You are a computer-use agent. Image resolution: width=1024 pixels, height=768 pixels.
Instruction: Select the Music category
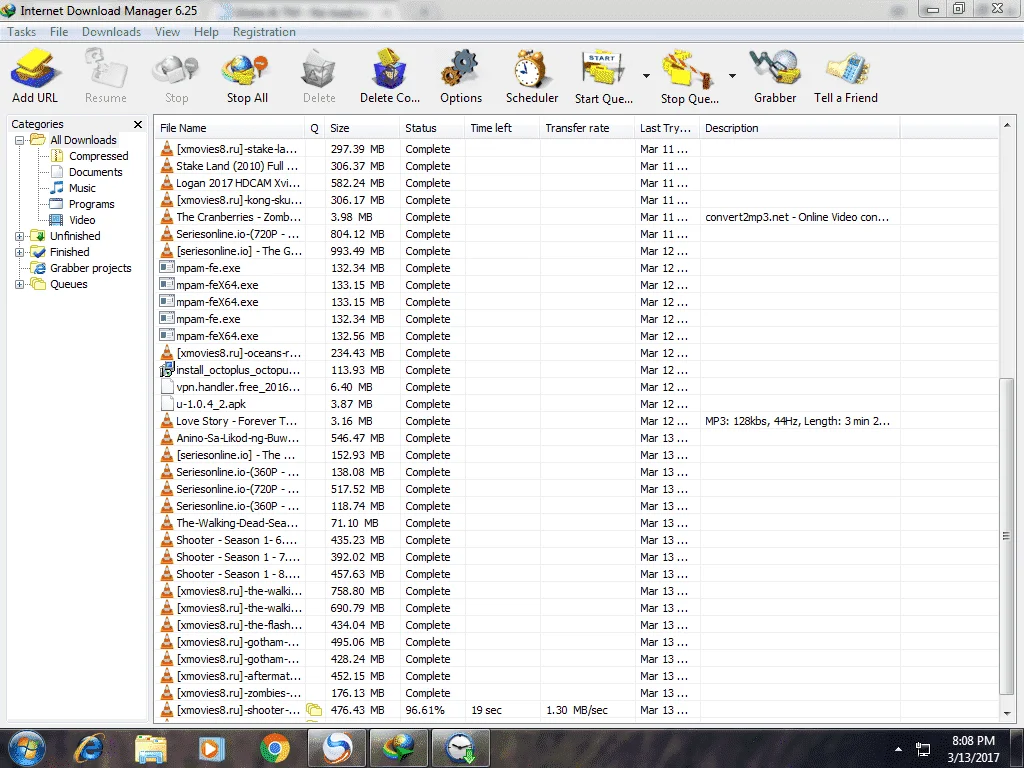82,188
